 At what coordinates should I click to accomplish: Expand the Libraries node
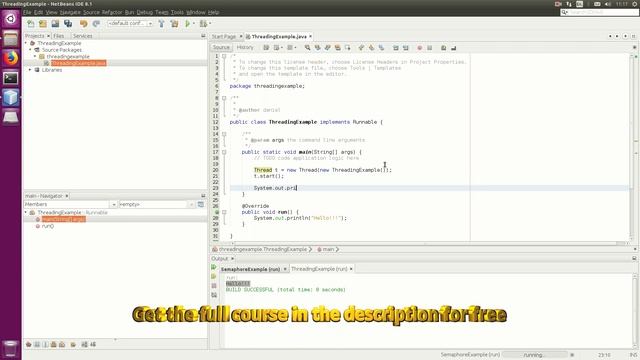click(x=30, y=70)
